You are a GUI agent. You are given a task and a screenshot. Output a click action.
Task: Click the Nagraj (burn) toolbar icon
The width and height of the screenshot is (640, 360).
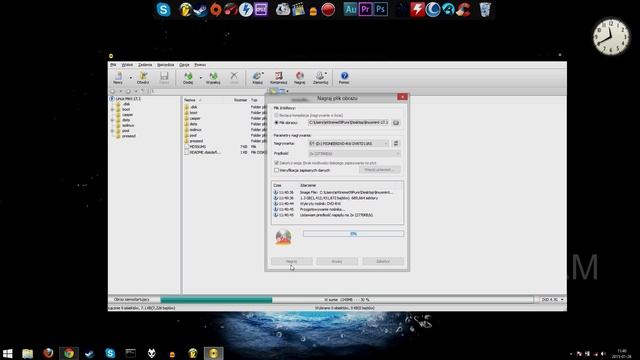coord(300,78)
